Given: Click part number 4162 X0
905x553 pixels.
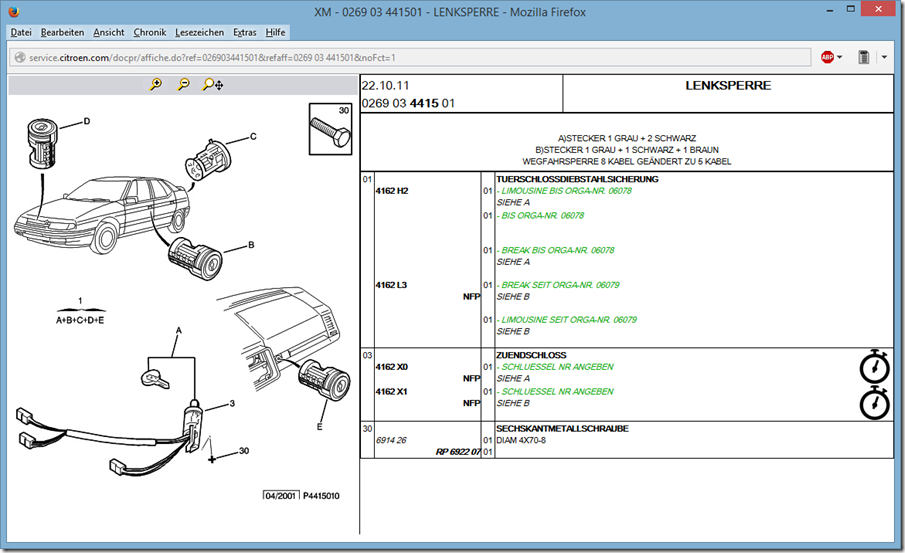Looking at the screenshot, I should pyautogui.click(x=392, y=367).
